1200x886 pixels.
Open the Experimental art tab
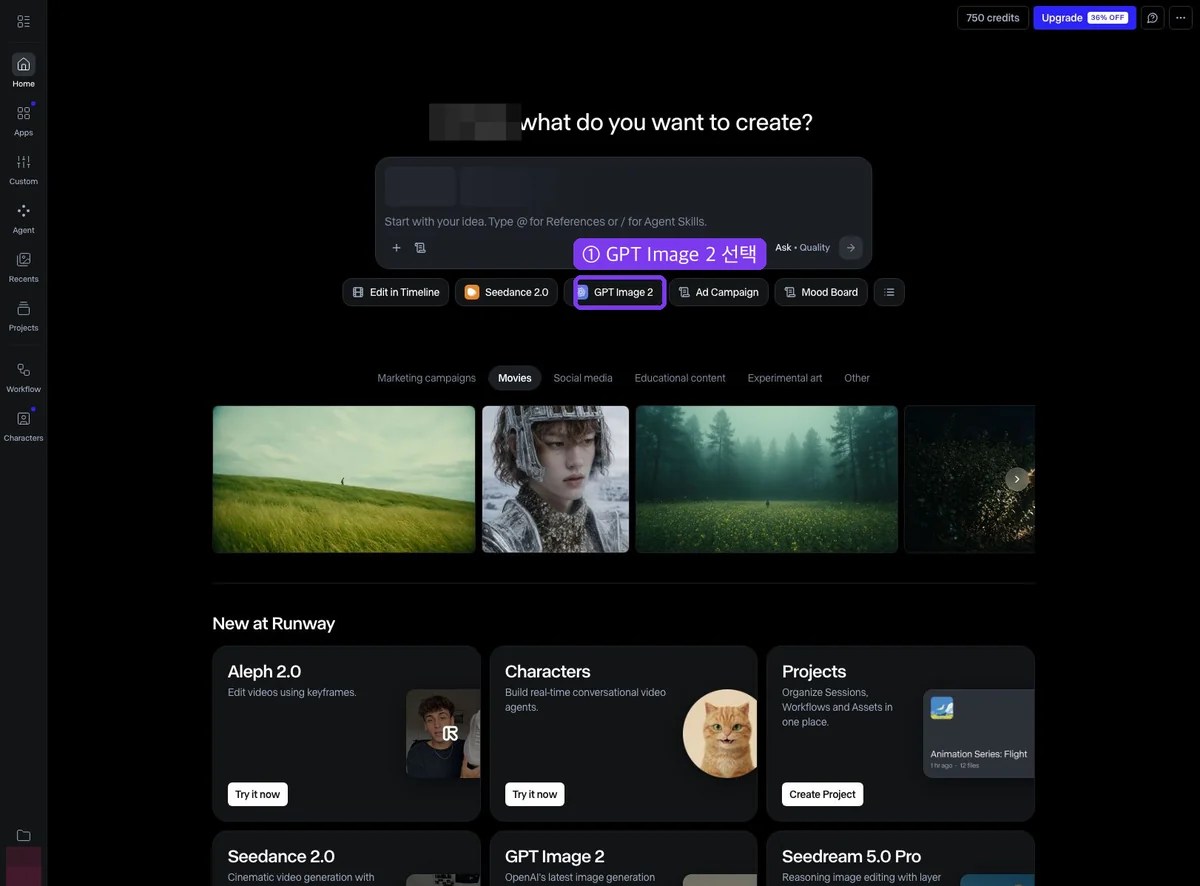(x=785, y=378)
